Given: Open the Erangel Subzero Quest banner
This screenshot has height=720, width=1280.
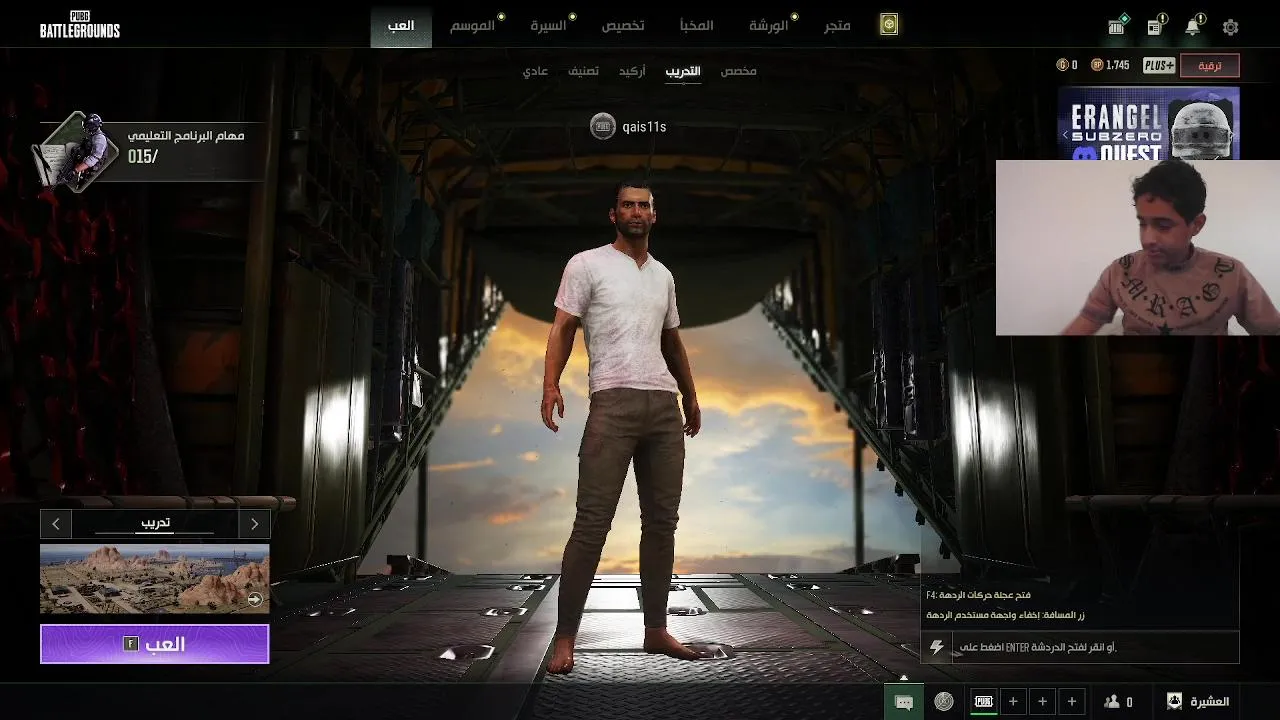Looking at the screenshot, I should [1149, 124].
